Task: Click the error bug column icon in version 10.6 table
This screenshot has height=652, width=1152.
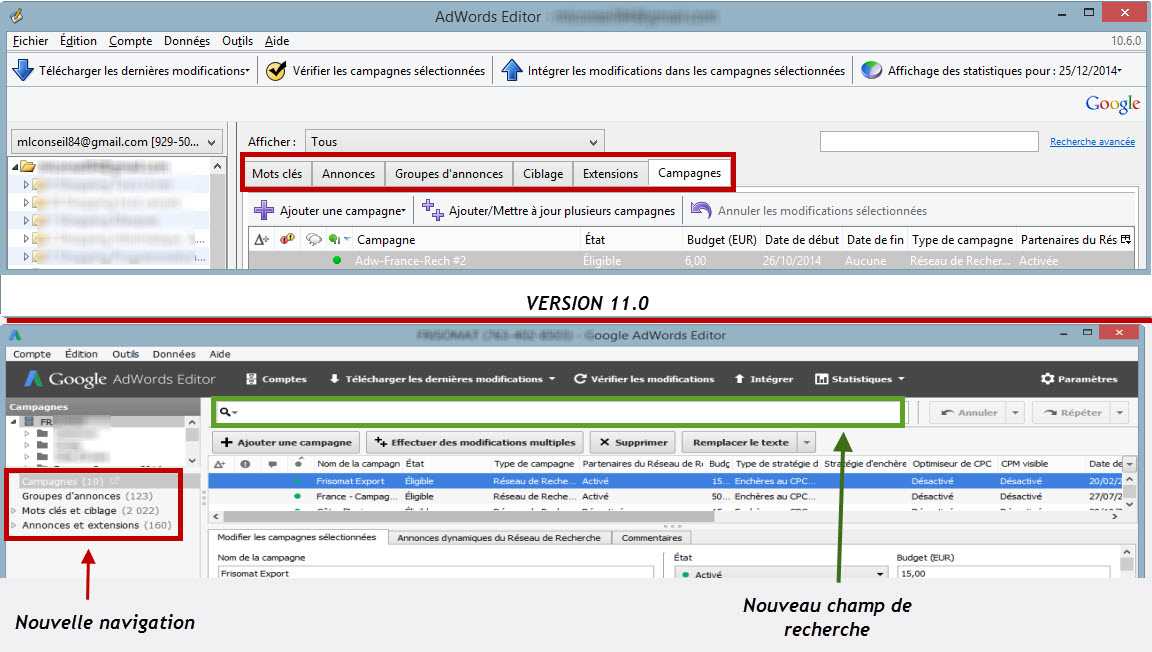Action: point(287,239)
